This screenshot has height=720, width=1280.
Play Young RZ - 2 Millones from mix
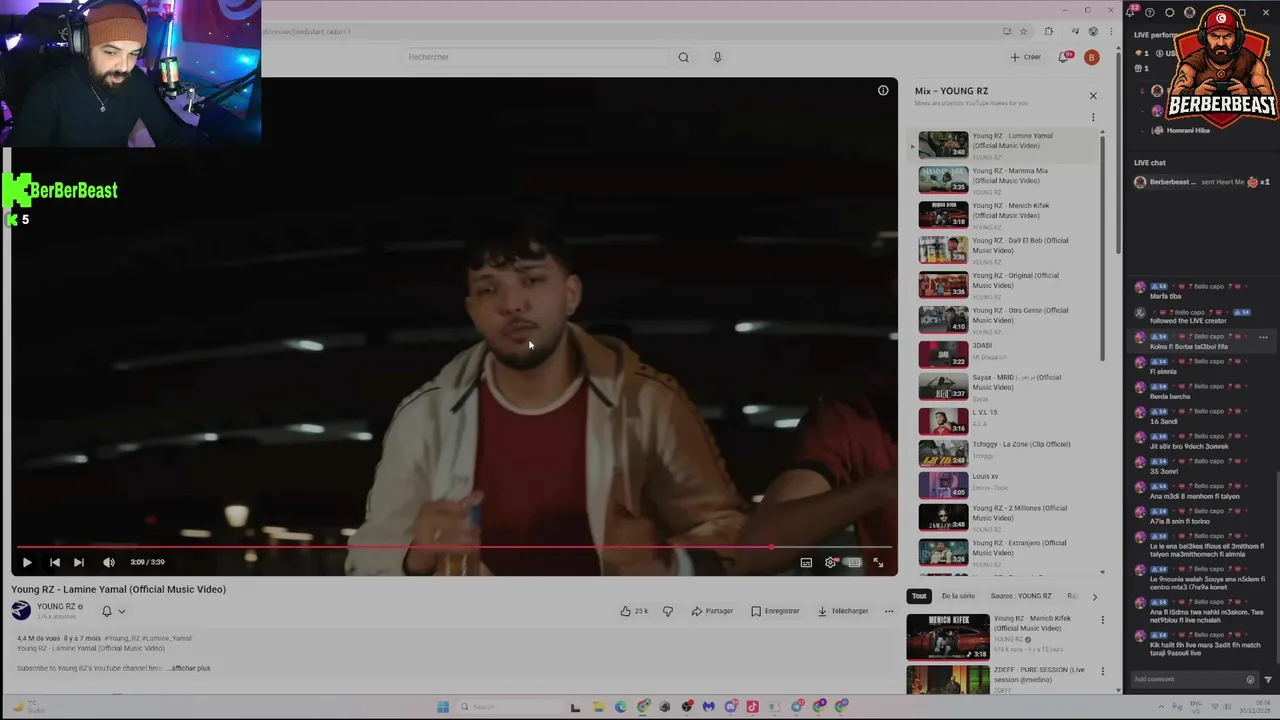point(1008,516)
